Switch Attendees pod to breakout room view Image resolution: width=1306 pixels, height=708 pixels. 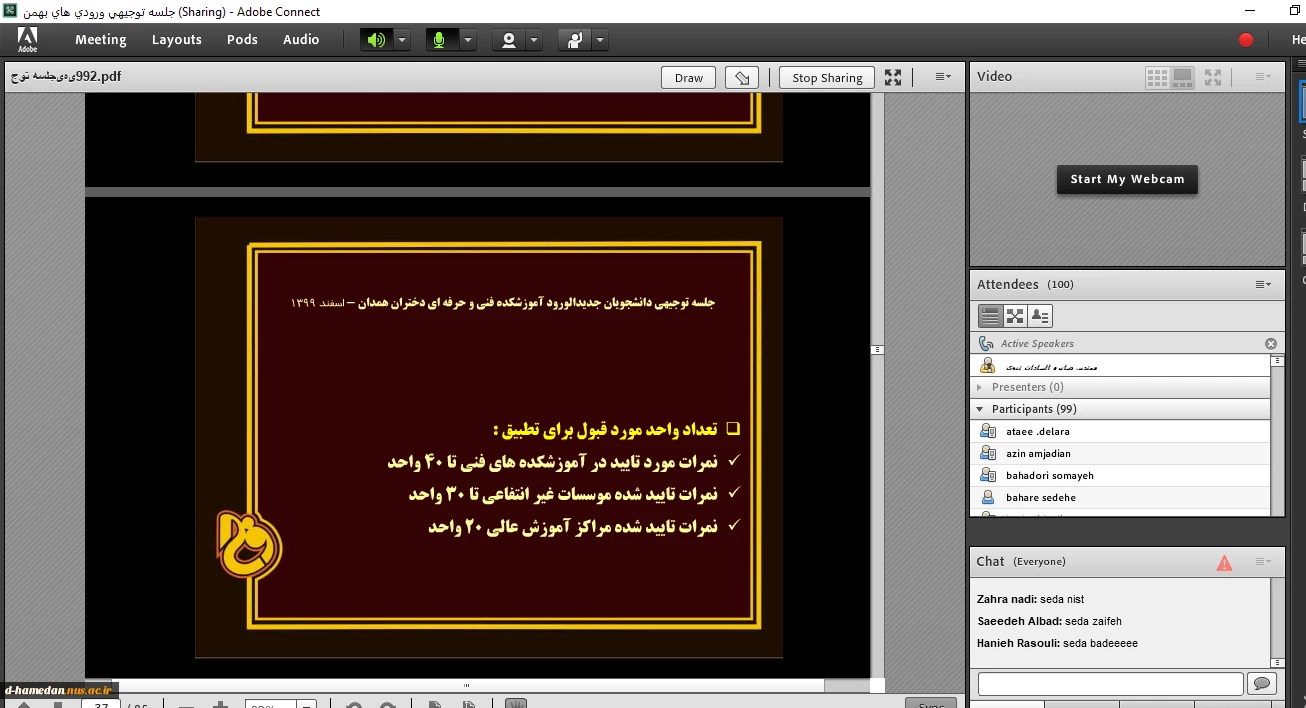[1015, 316]
